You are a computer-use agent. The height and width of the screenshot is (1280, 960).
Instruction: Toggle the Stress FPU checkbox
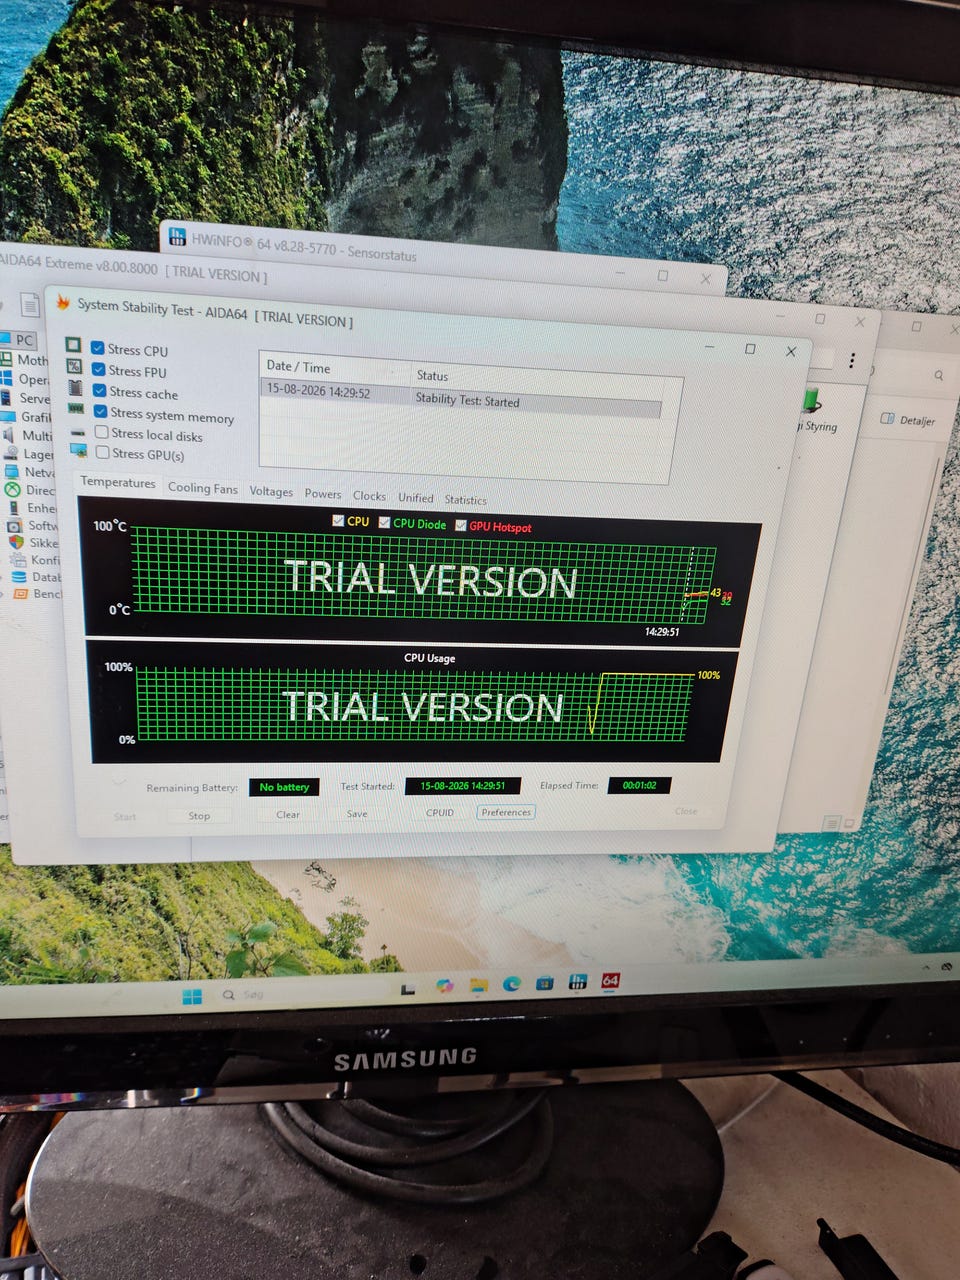point(98,369)
